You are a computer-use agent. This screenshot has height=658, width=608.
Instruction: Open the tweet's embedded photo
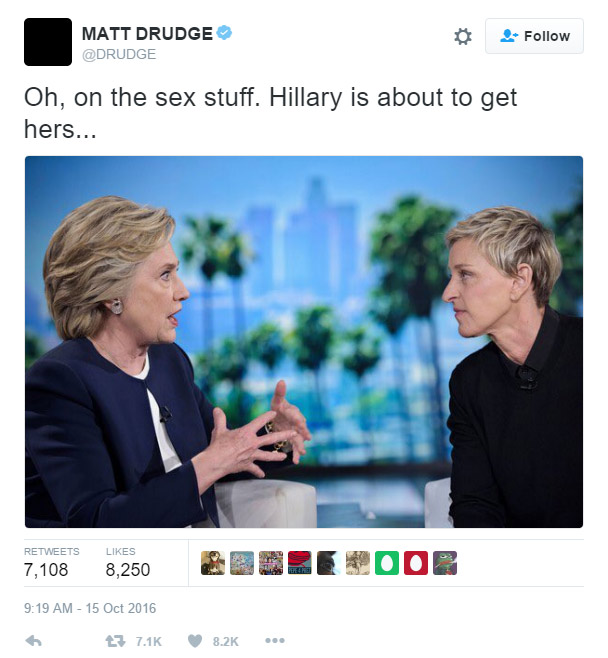coord(304,342)
